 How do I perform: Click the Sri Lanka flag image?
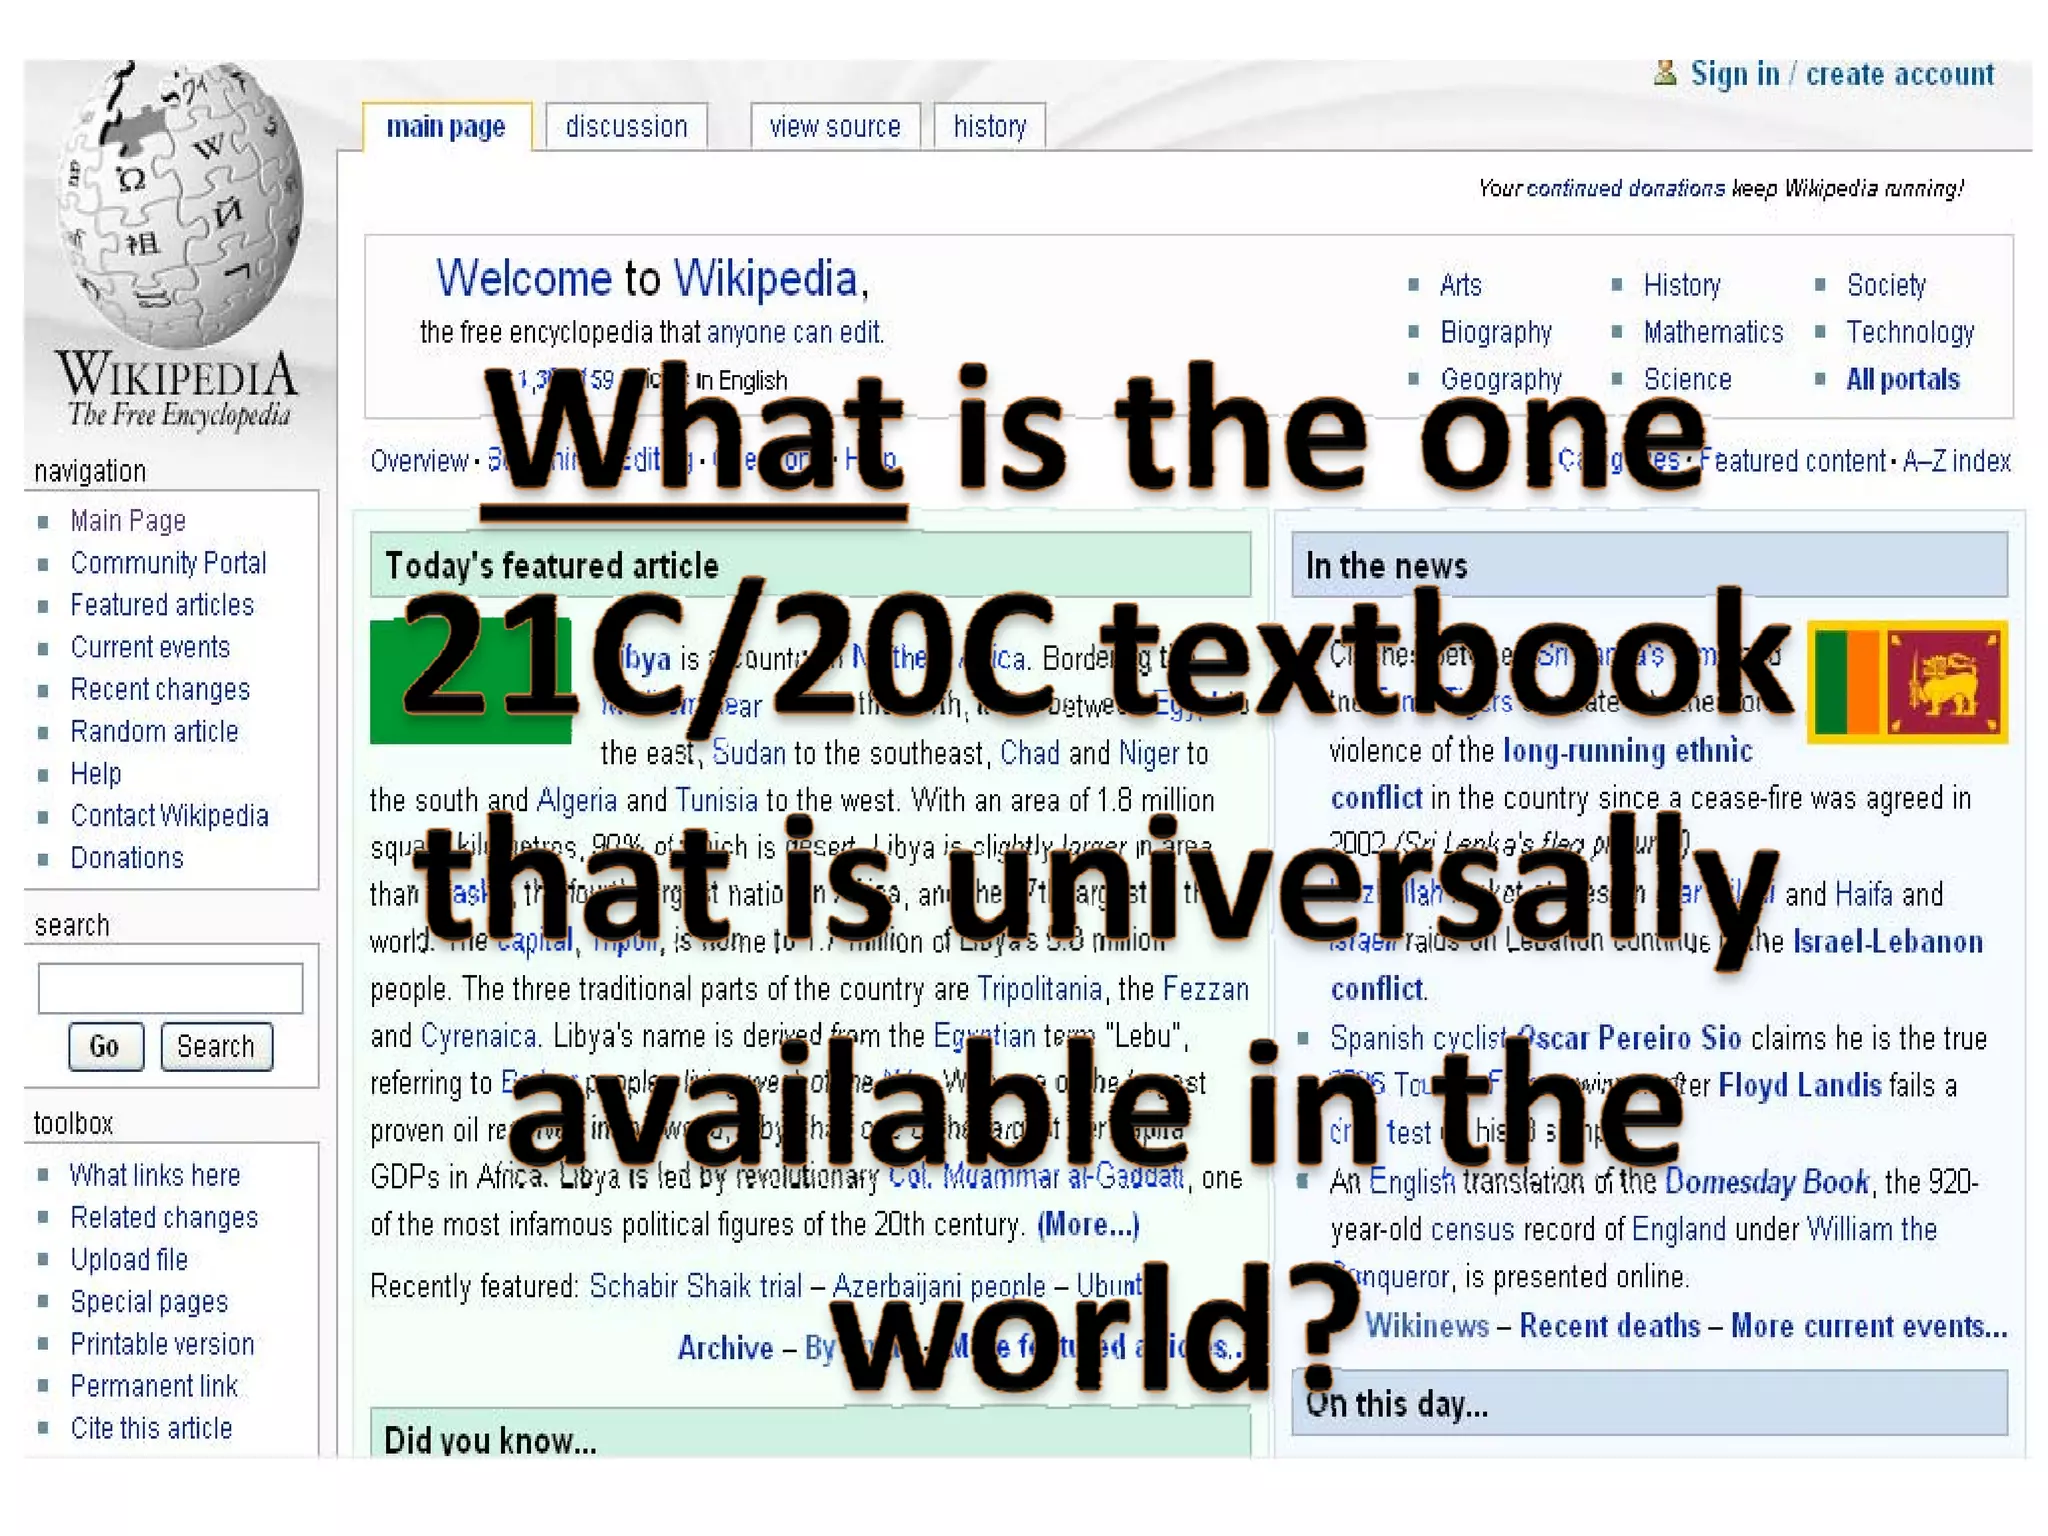[x=1907, y=682]
